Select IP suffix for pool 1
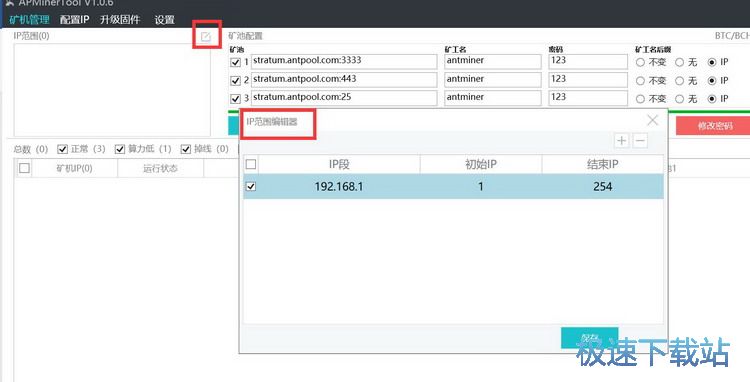750x382 pixels. pyautogui.click(x=712, y=62)
